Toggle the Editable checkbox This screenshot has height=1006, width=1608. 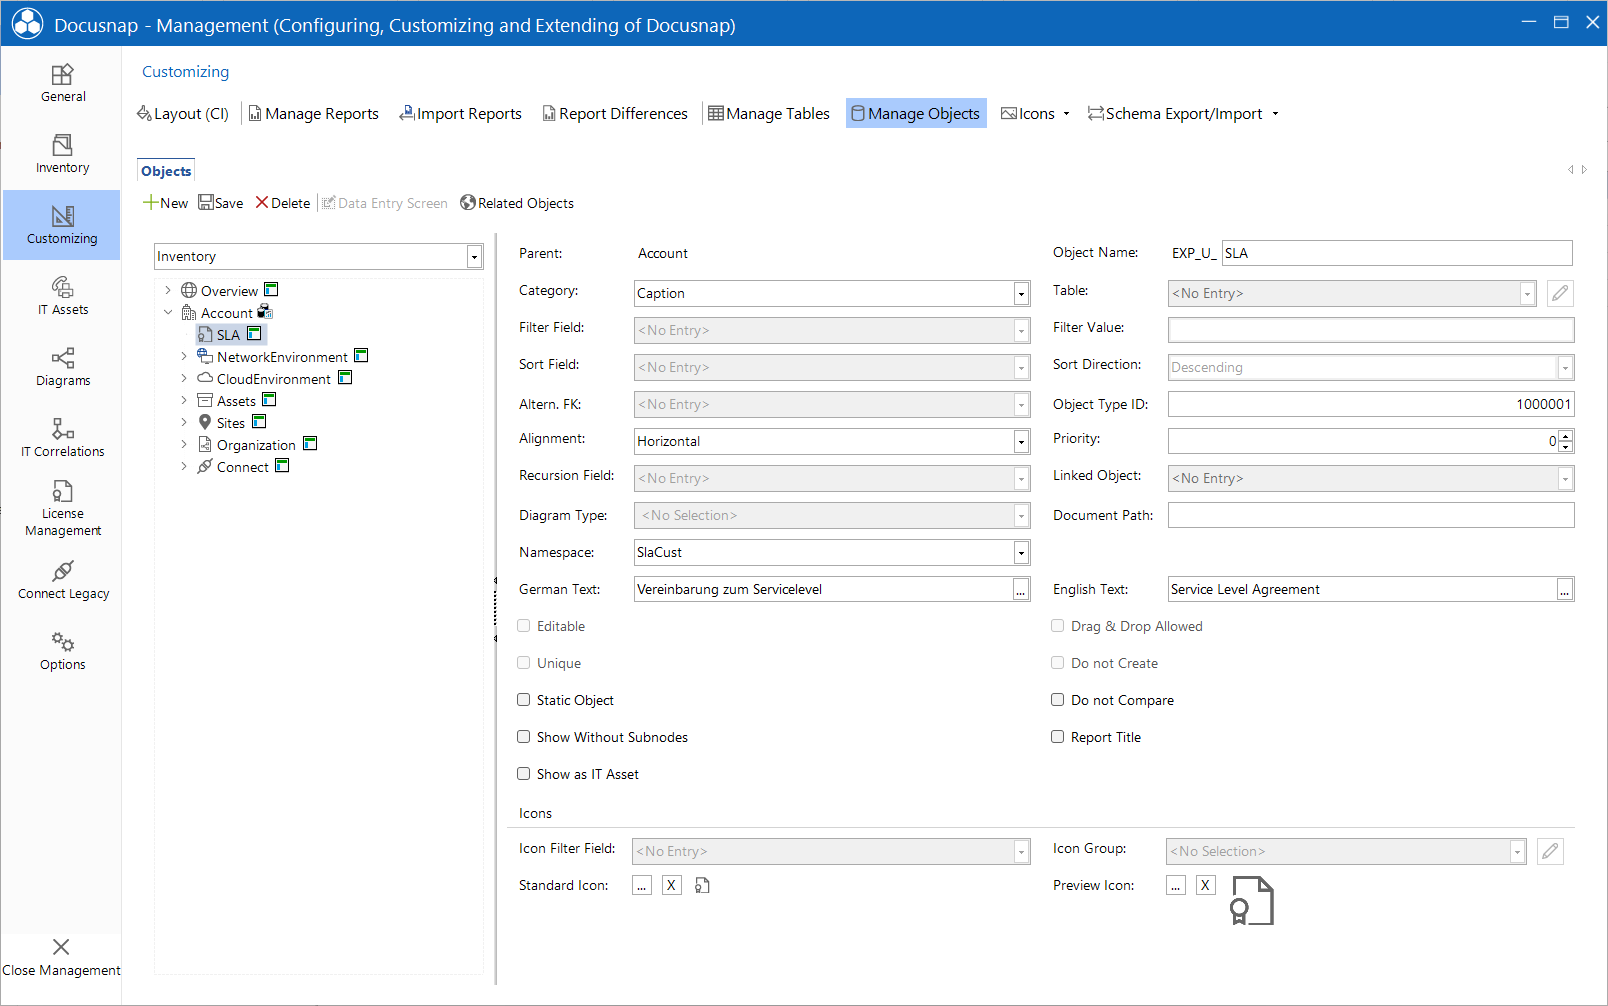tap(523, 626)
